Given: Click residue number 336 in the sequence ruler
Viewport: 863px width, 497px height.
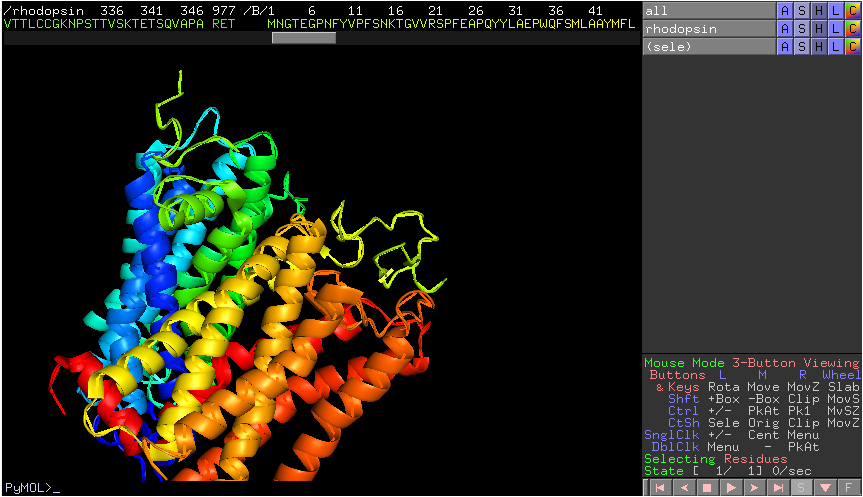Looking at the screenshot, I should 112,11.
